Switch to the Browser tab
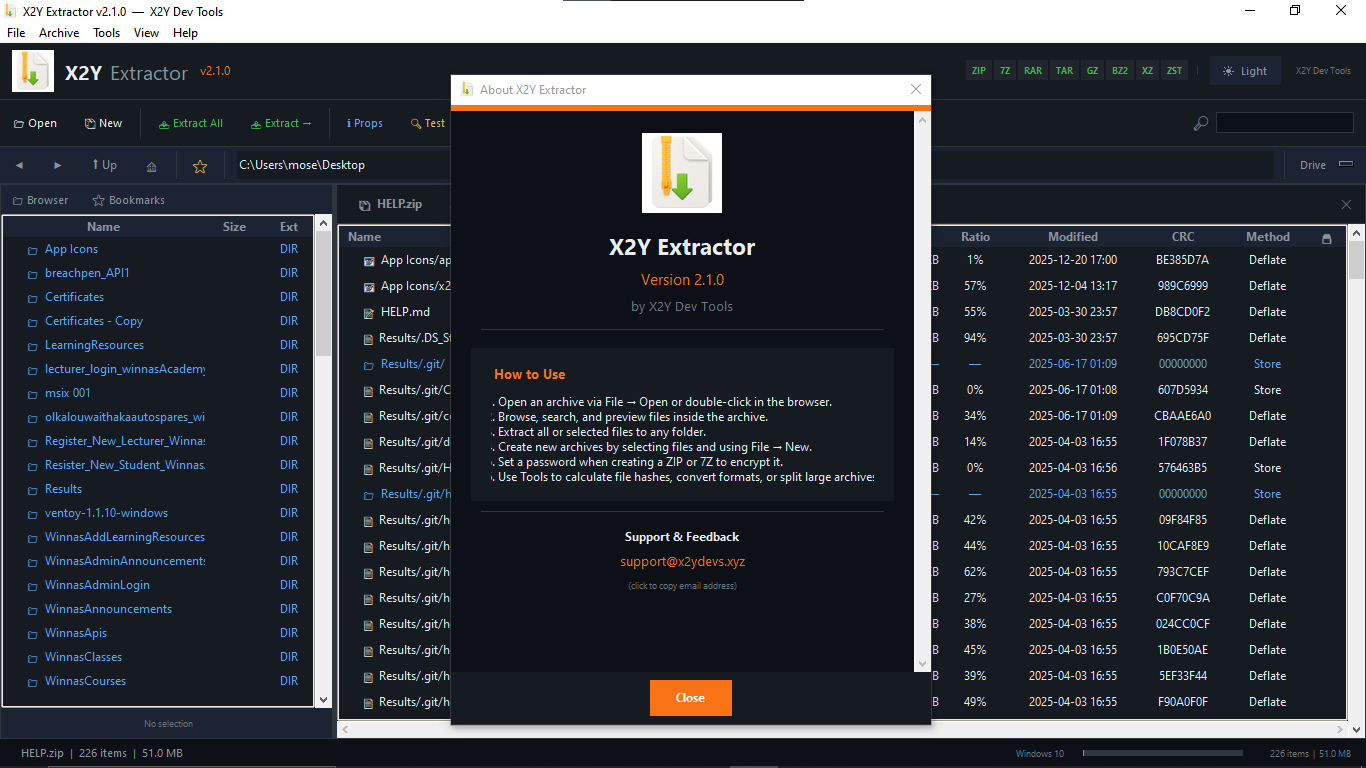The height and width of the screenshot is (768, 1366). (41, 200)
